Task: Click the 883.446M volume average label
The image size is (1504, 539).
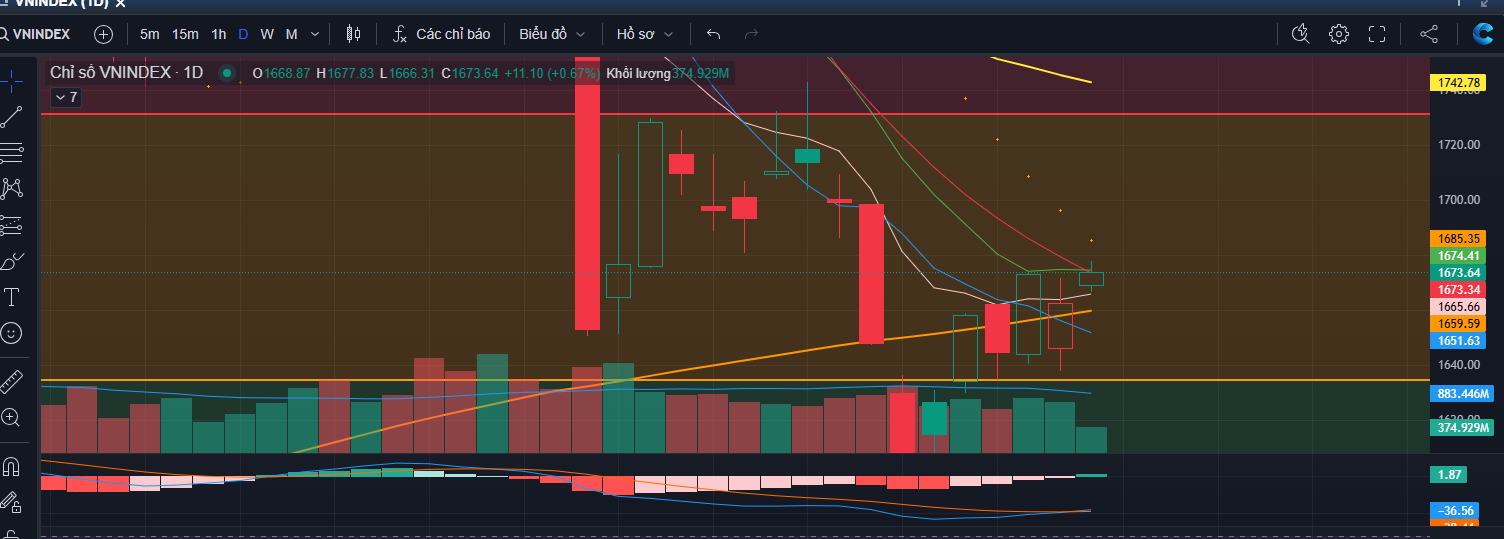Action: tap(1461, 394)
